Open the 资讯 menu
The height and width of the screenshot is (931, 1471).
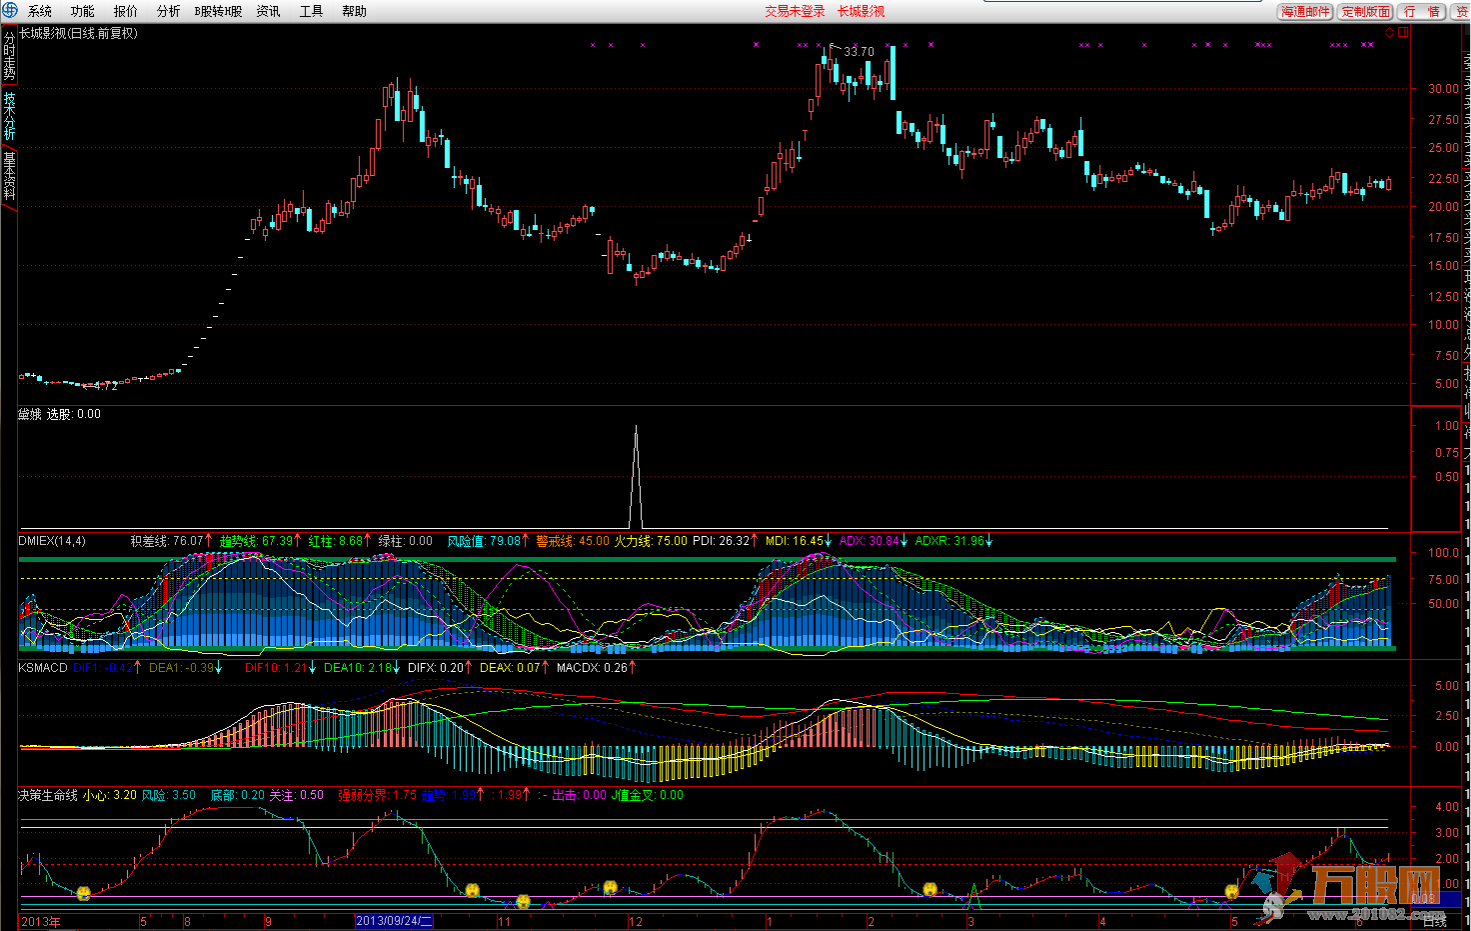pos(268,11)
